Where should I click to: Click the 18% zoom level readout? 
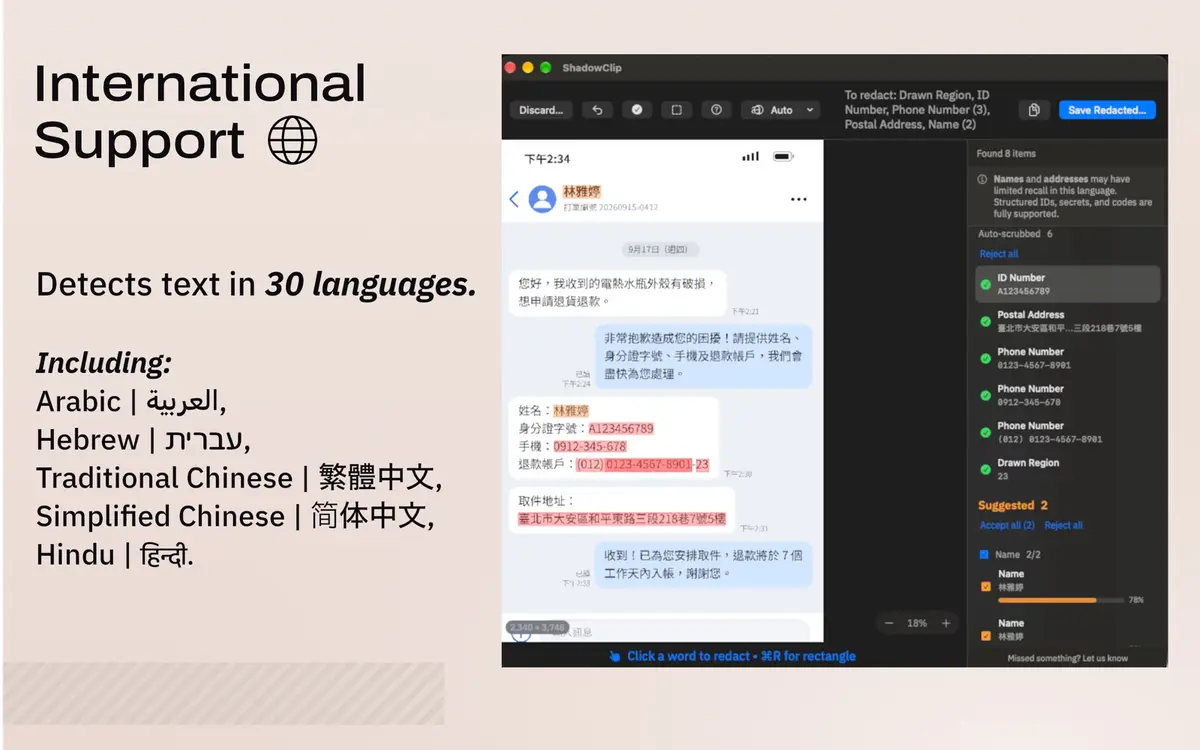(x=917, y=623)
